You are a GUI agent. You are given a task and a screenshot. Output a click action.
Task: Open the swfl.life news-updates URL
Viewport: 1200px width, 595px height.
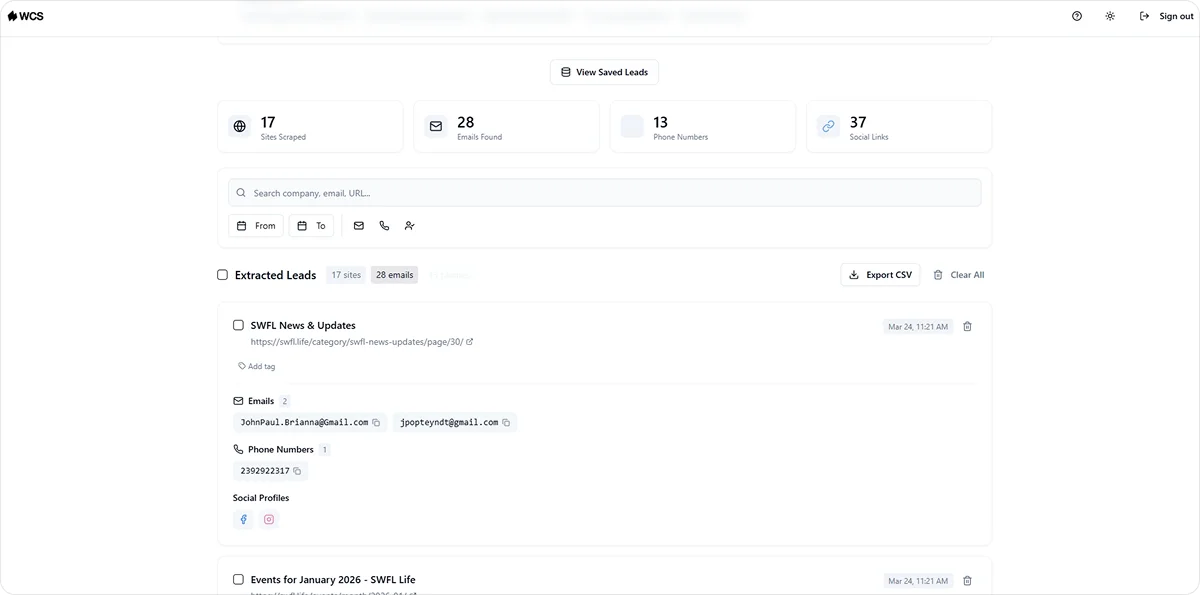pyautogui.click(x=356, y=342)
